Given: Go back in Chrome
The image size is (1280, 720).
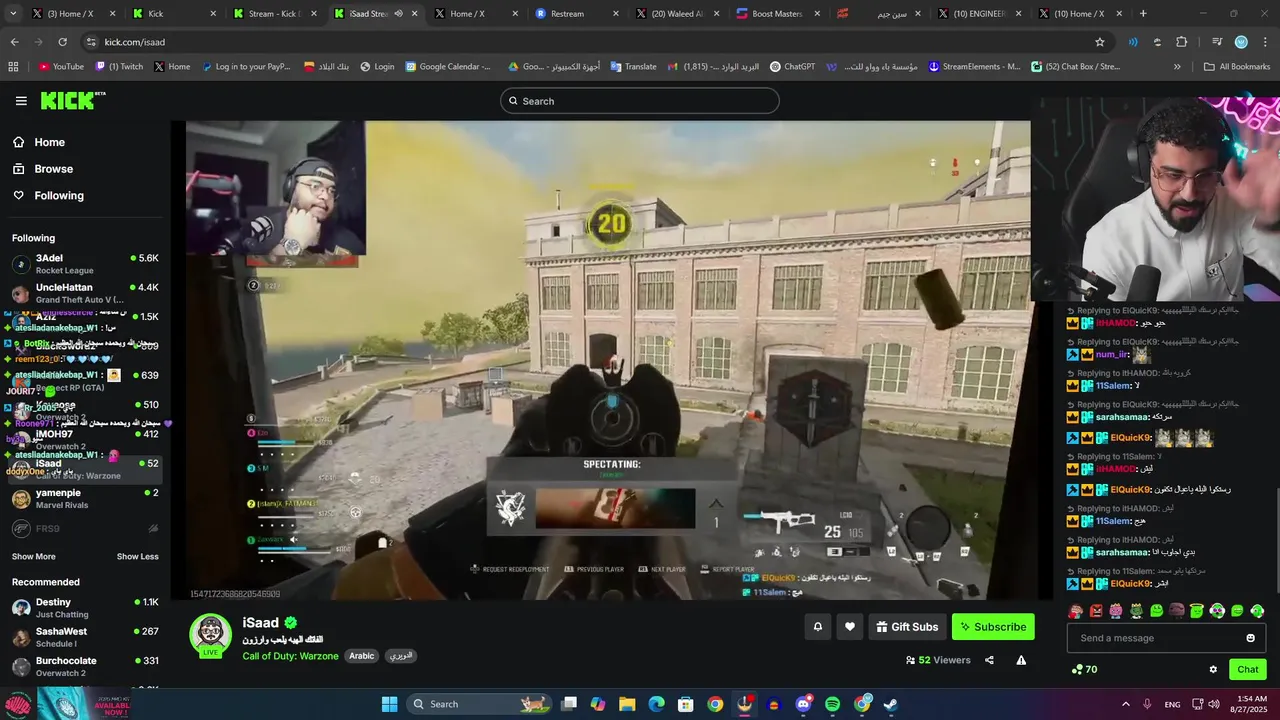Looking at the screenshot, I should tap(14, 42).
